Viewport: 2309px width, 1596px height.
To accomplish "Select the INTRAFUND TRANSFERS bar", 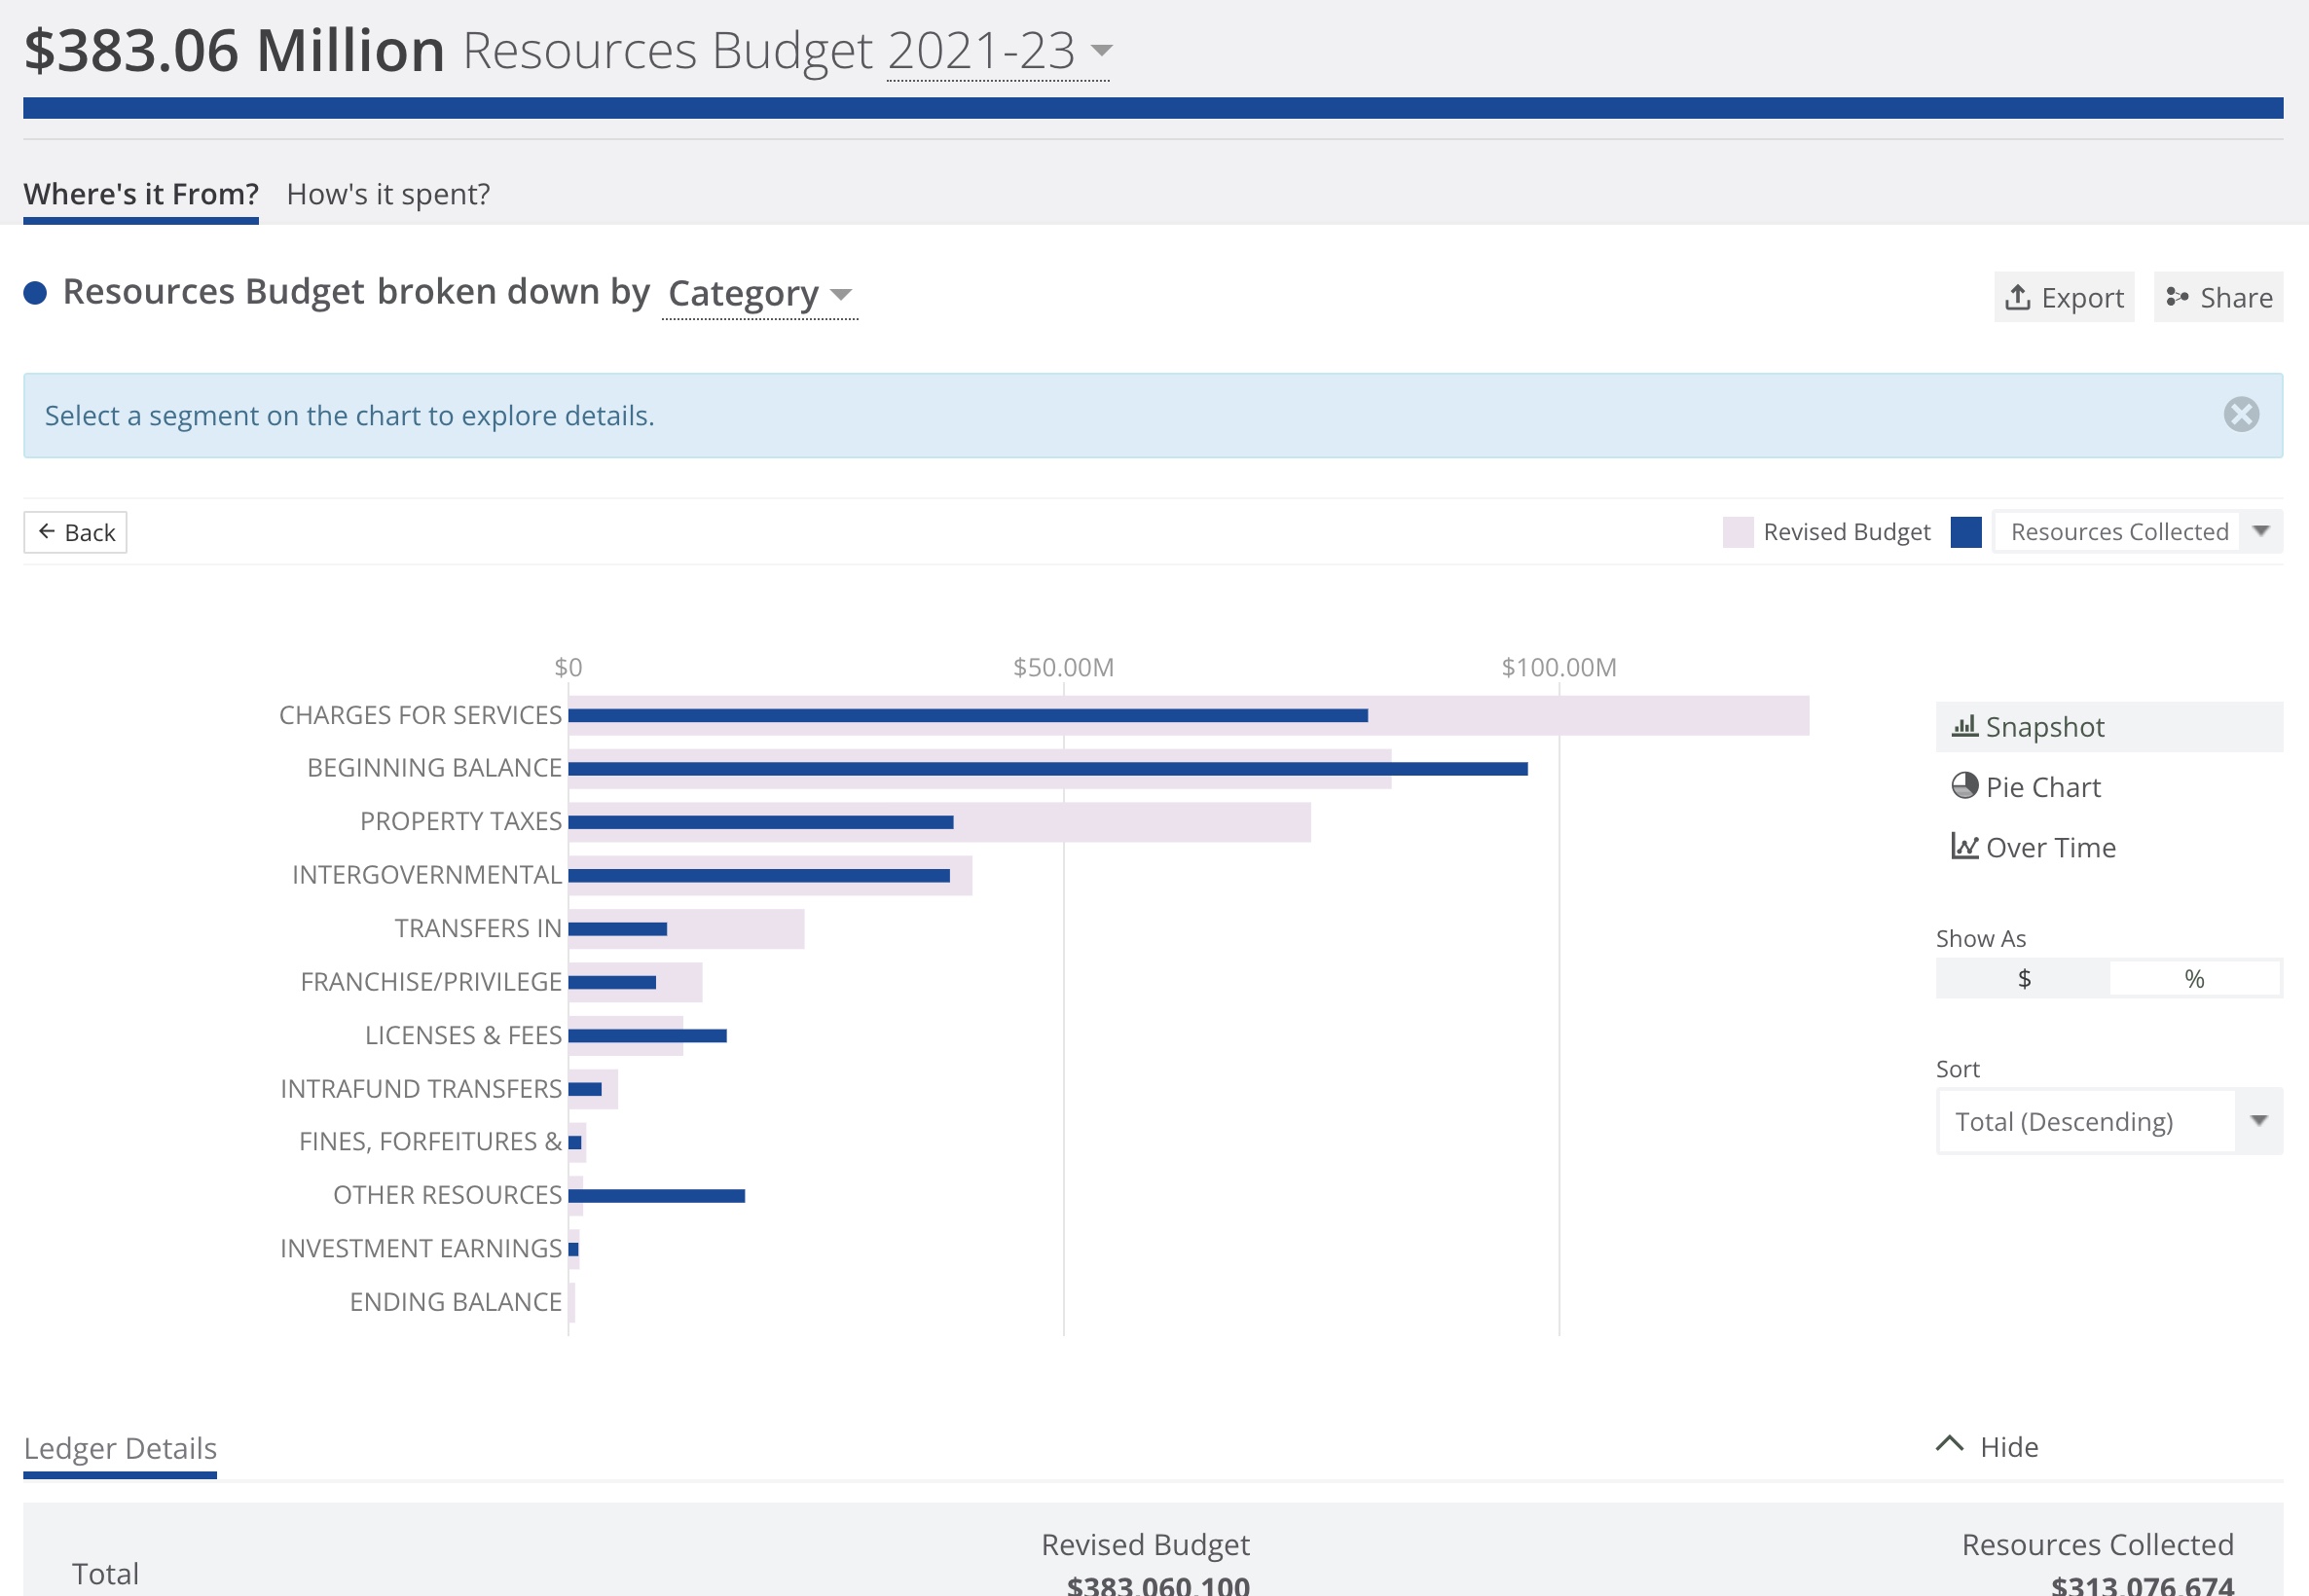I will click(x=592, y=1089).
